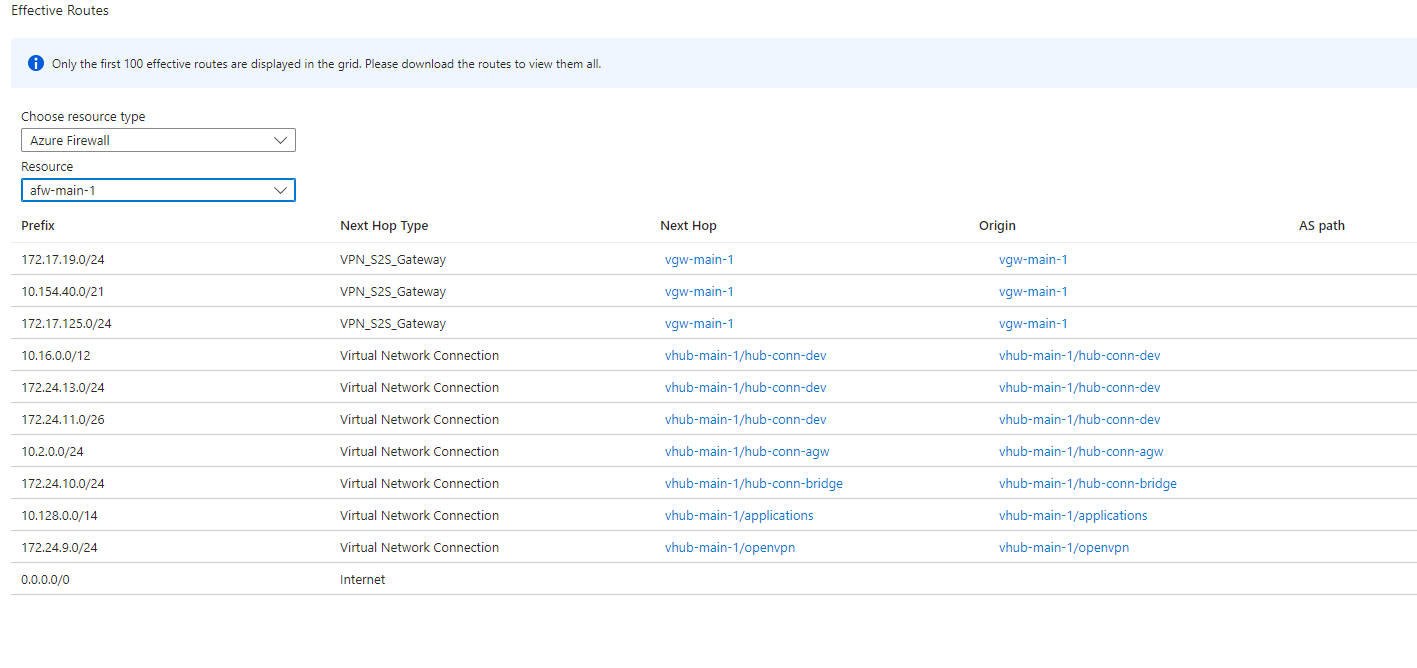This screenshot has width=1417, height=668.
Task: Open vhub-main-1/applications next hop link
Action: coord(739,515)
